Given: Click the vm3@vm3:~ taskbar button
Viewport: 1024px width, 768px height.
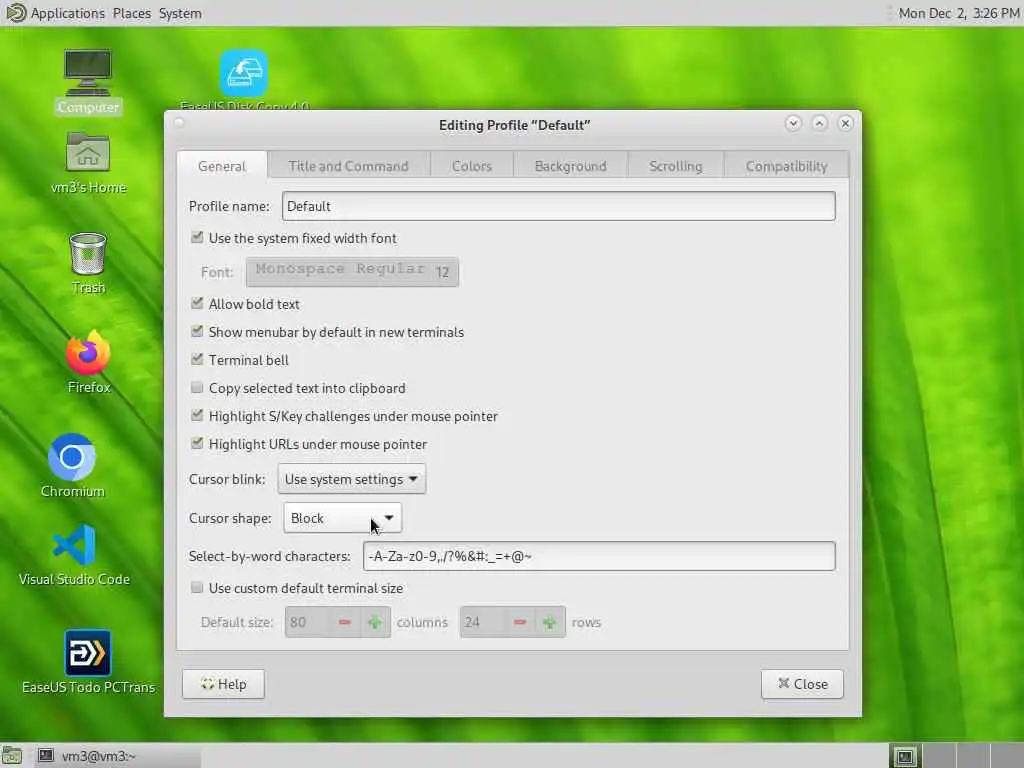Looking at the screenshot, I should (x=118, y=756).
